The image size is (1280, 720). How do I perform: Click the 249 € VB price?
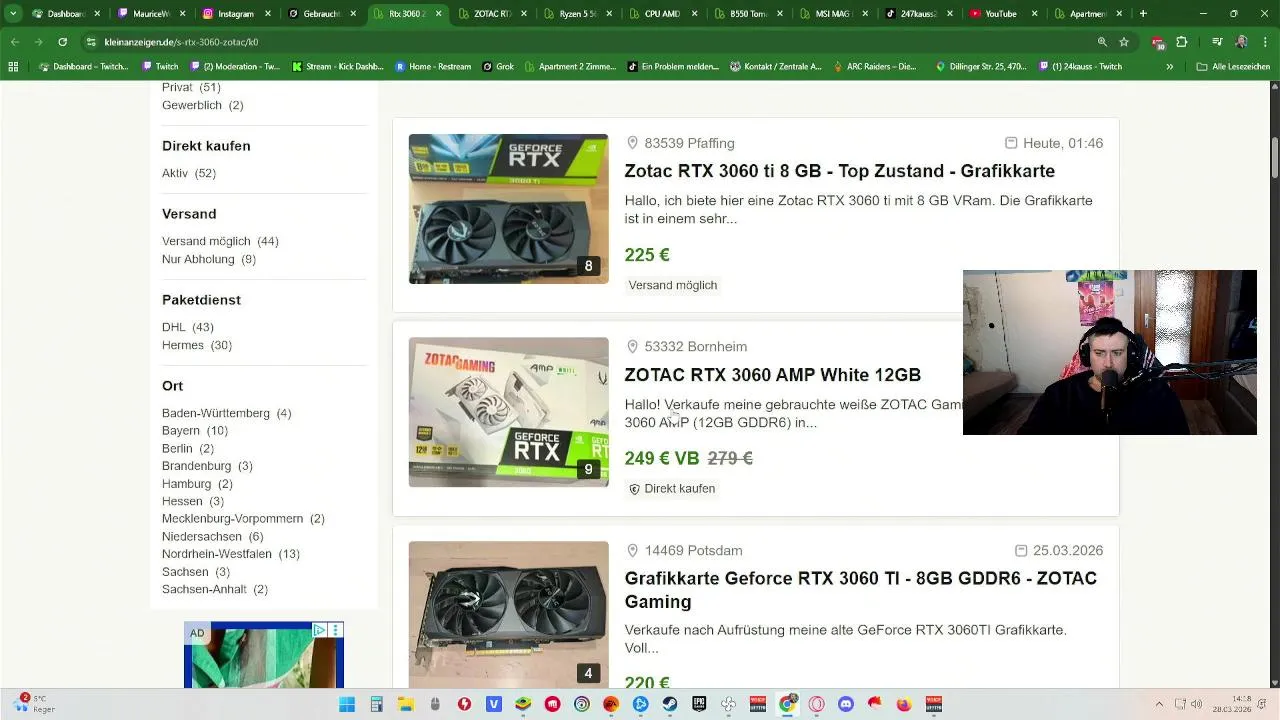coord(662,458)
